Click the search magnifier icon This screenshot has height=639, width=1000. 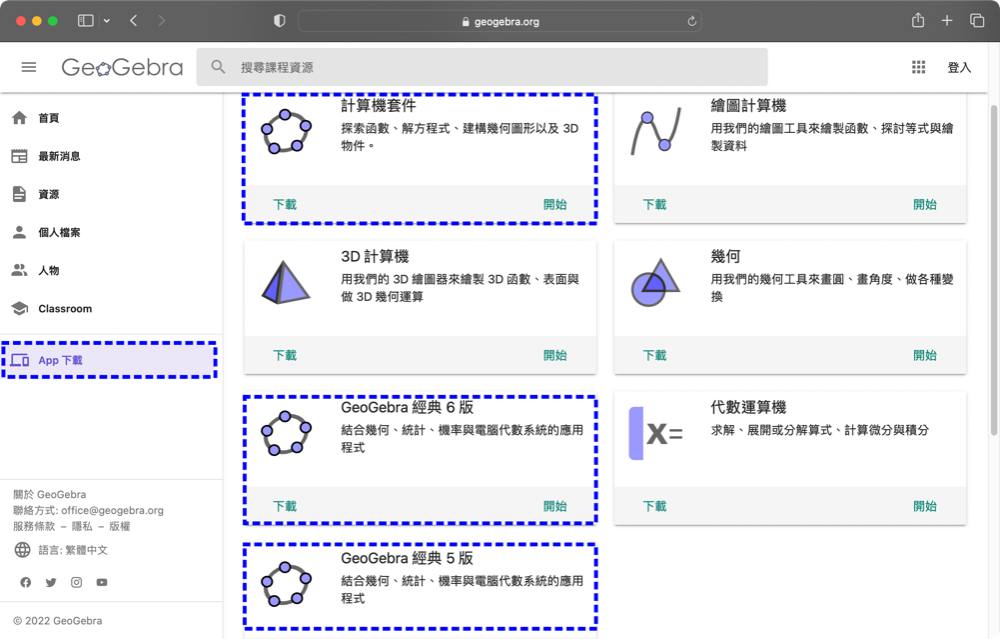(218, 67)
